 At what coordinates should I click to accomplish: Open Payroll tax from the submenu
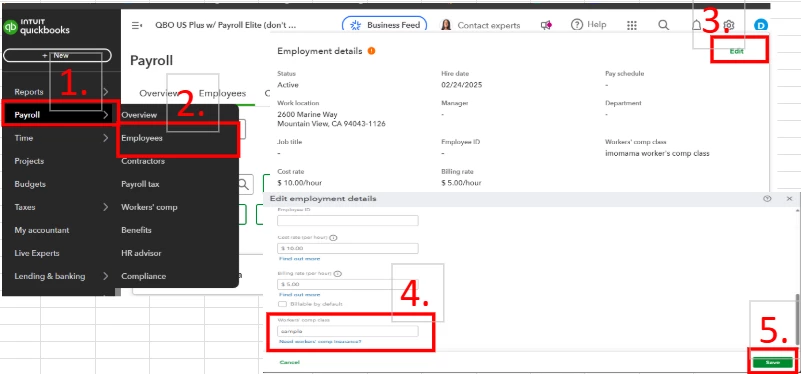tap(140, 184)
